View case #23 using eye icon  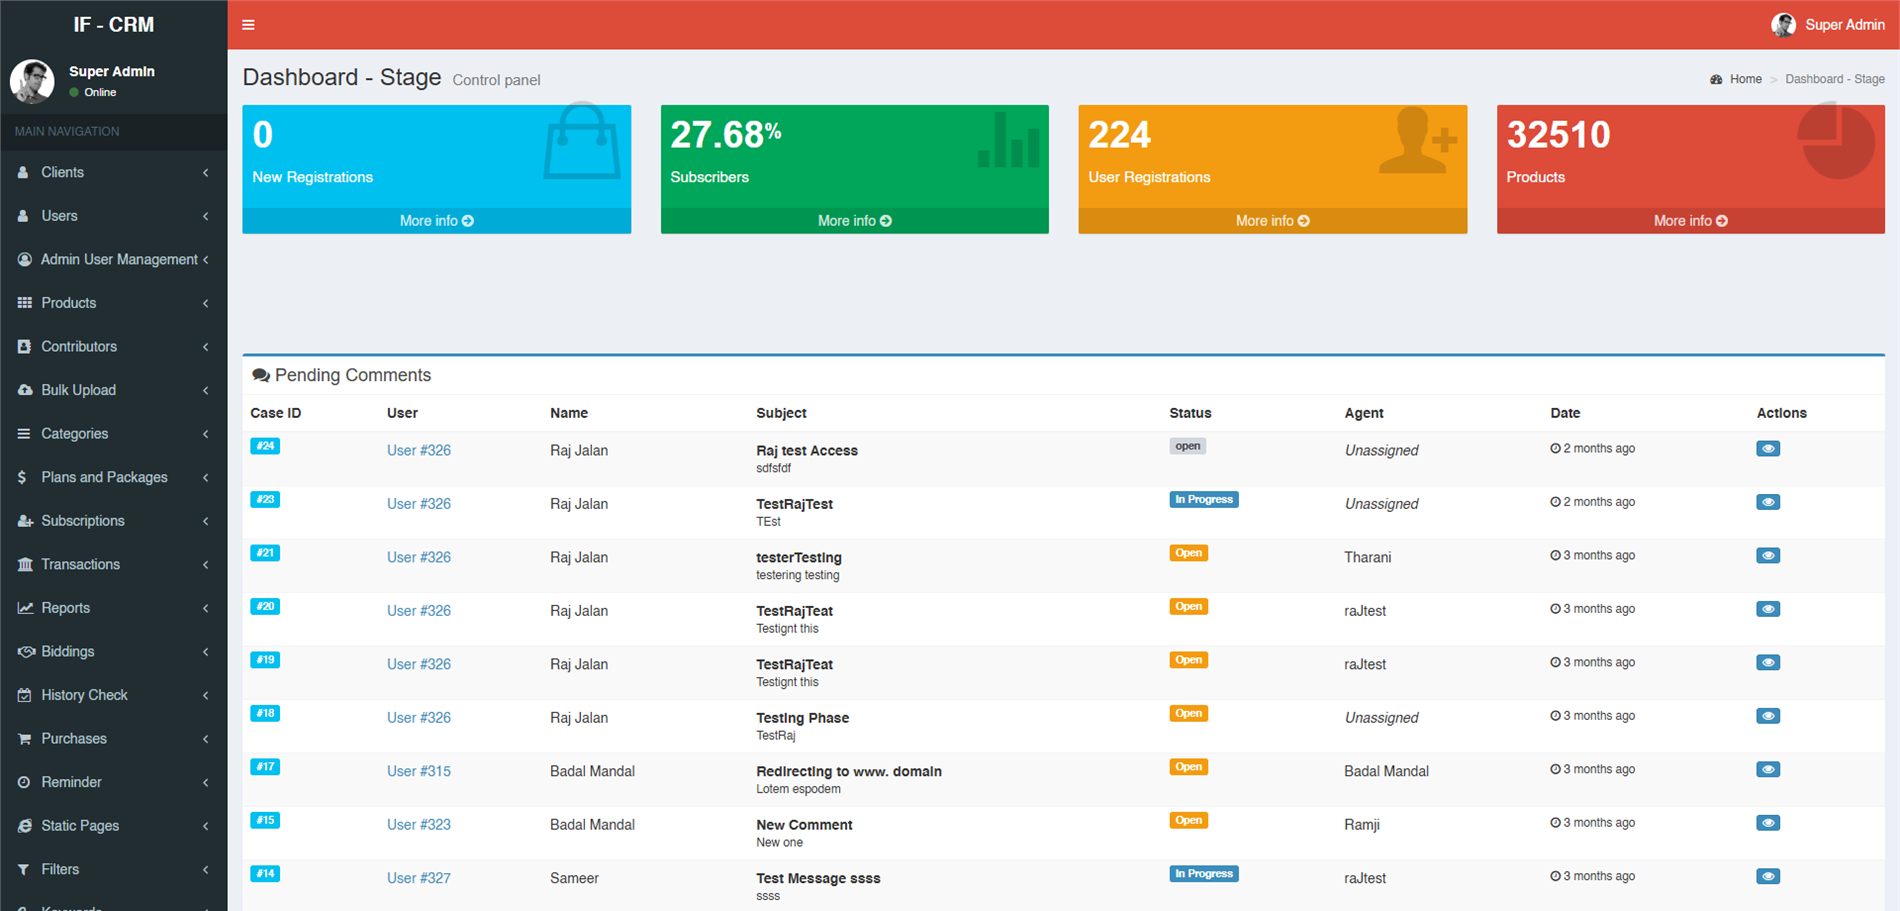[1768, 502]
